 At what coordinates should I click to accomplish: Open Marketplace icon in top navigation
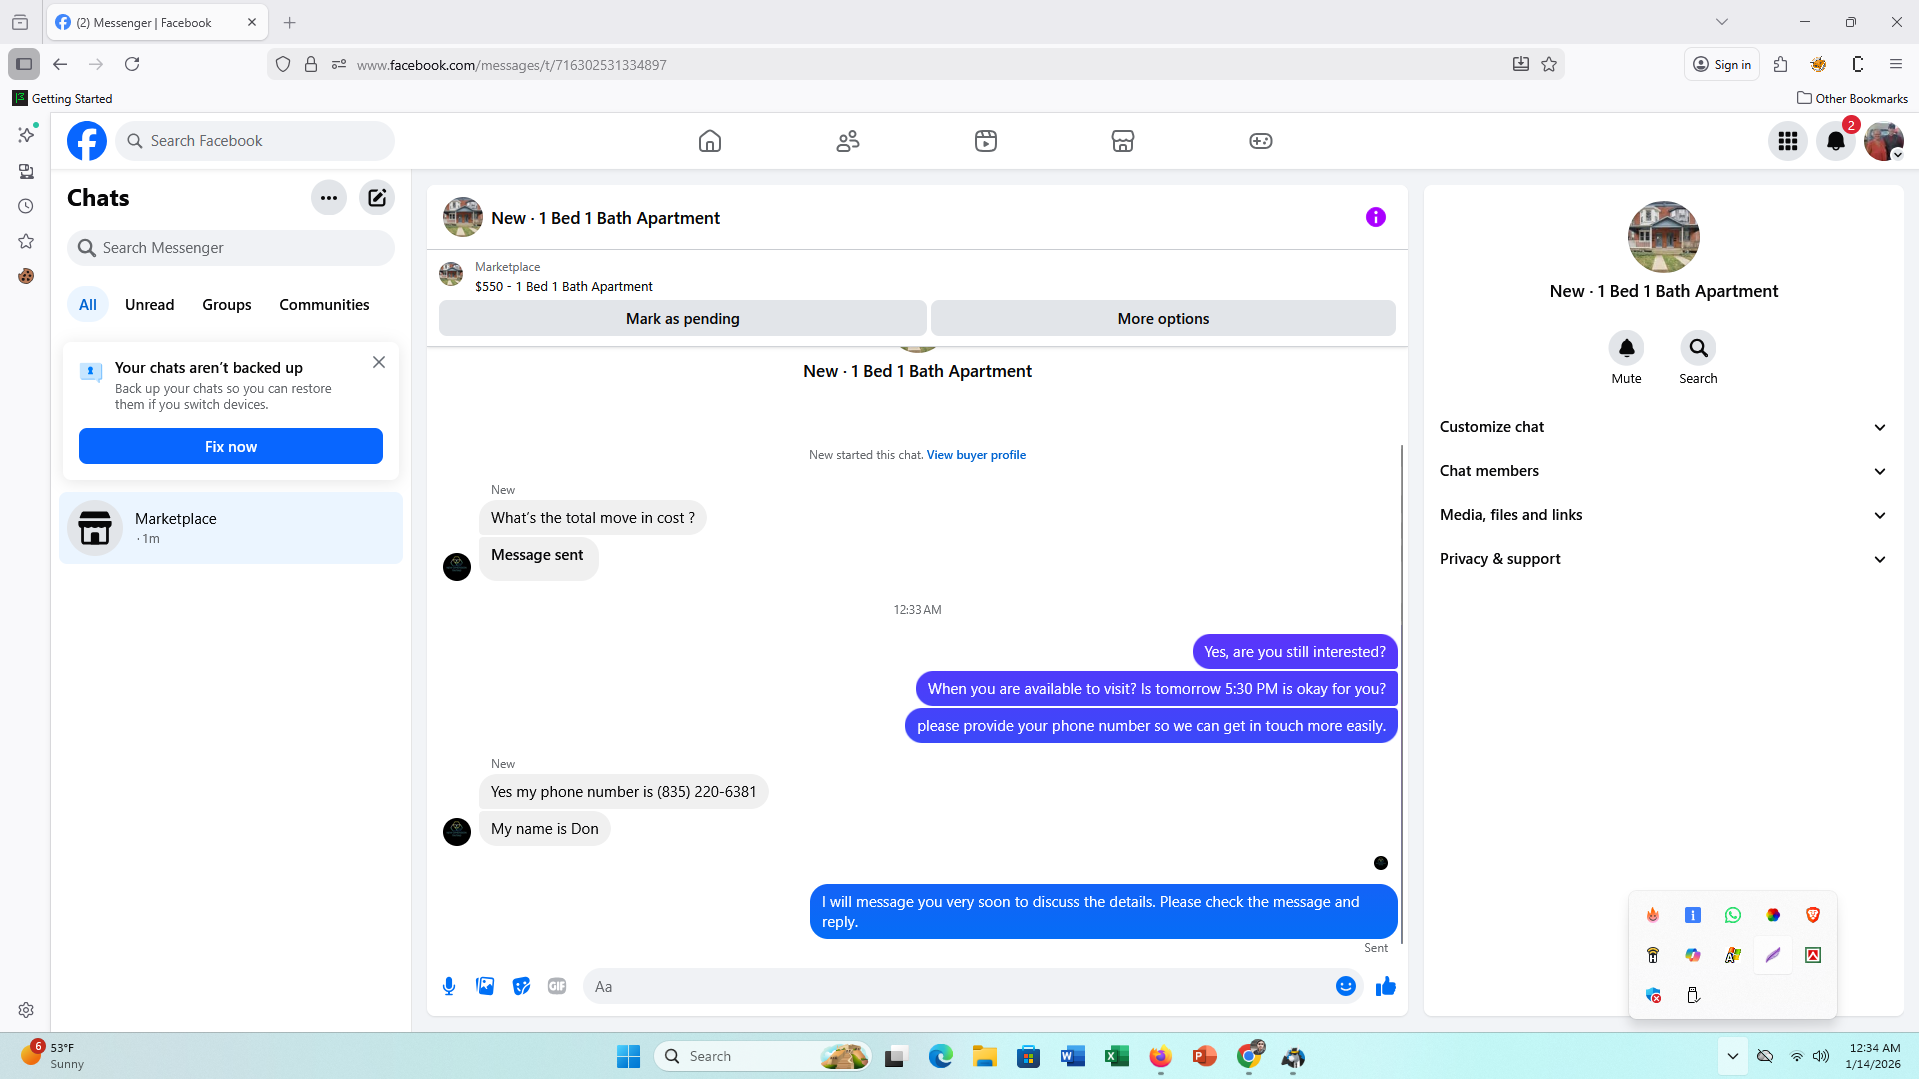[1123, 141]
